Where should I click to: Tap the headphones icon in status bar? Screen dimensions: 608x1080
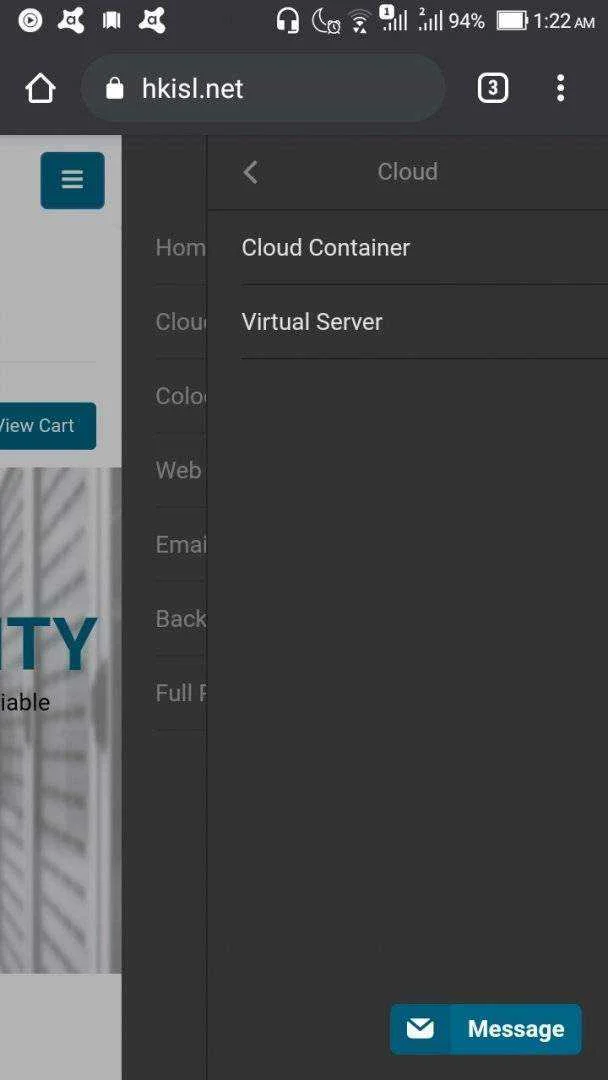click(288, 21)
